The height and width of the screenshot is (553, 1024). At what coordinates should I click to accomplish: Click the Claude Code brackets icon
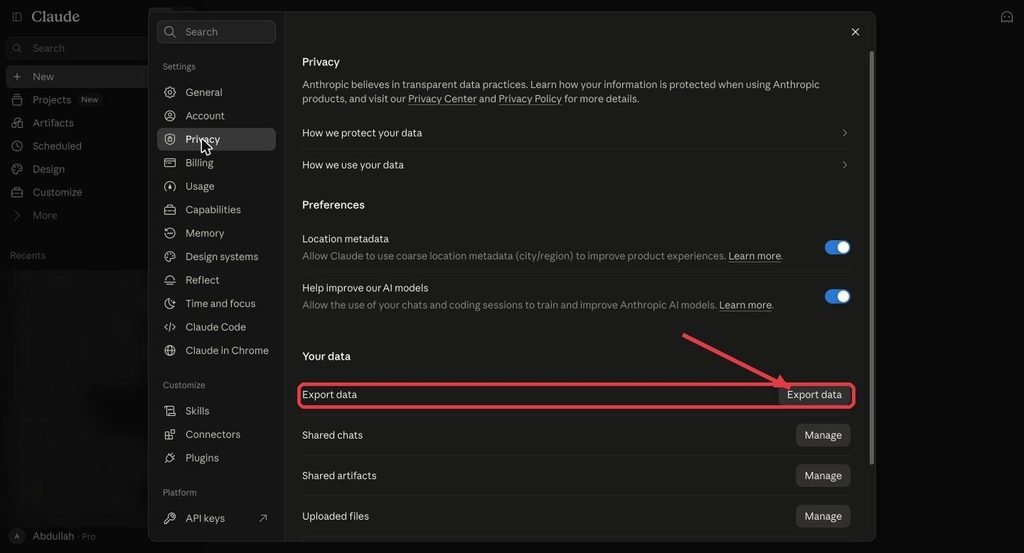point(170,327)
